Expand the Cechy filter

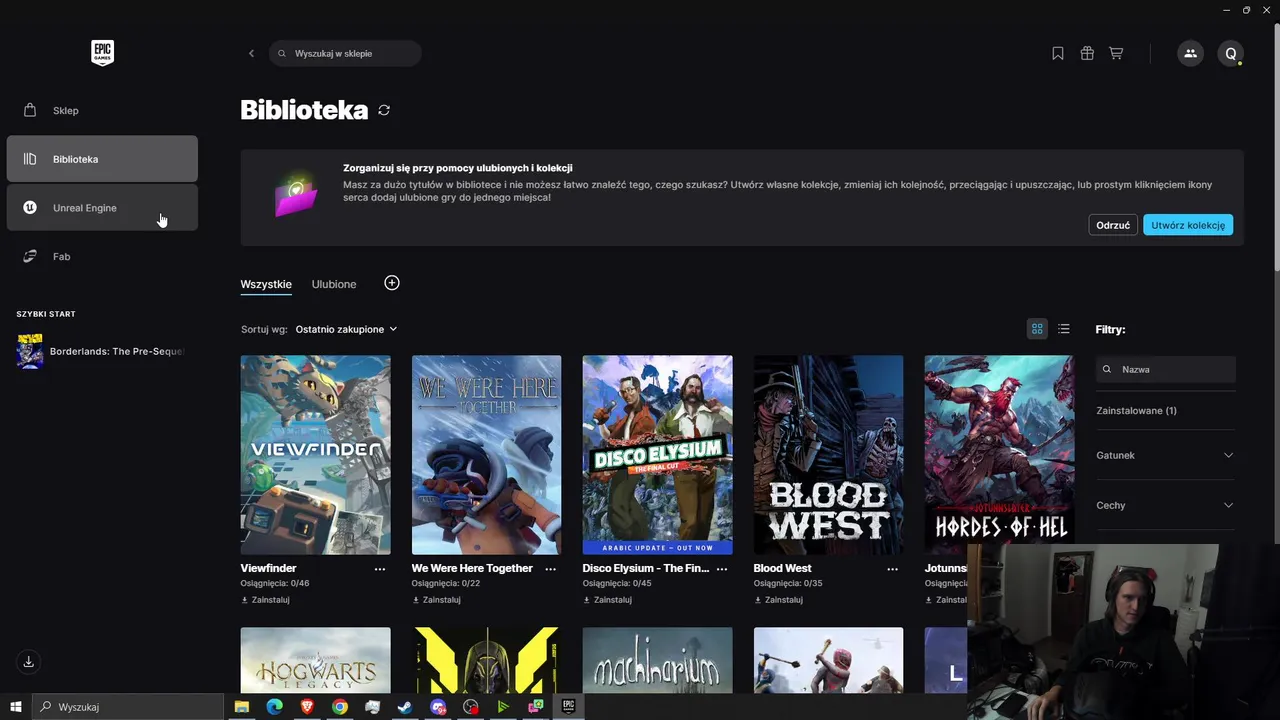1166,505
